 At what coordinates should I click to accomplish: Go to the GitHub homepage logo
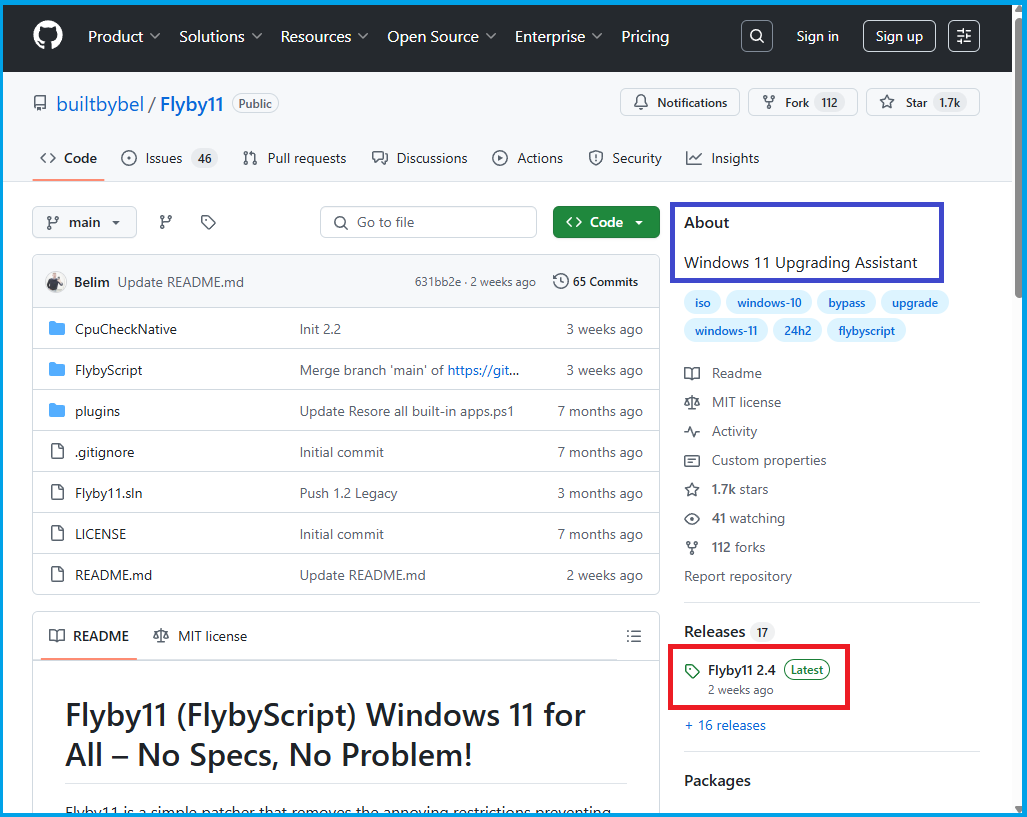coord(48,36)
